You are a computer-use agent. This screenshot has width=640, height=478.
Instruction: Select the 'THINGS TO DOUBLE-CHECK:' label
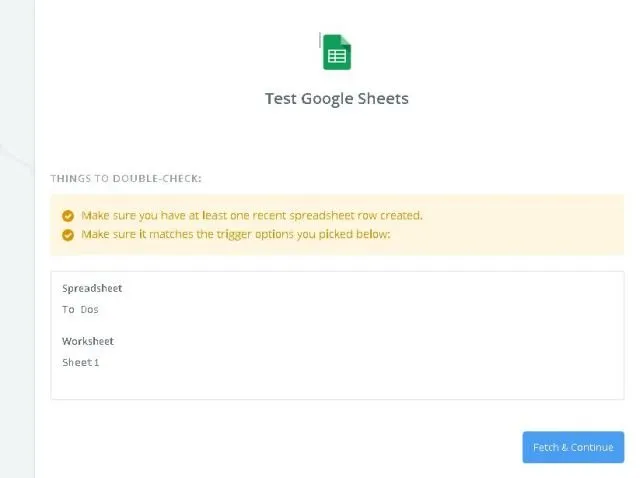coord(126,178)
